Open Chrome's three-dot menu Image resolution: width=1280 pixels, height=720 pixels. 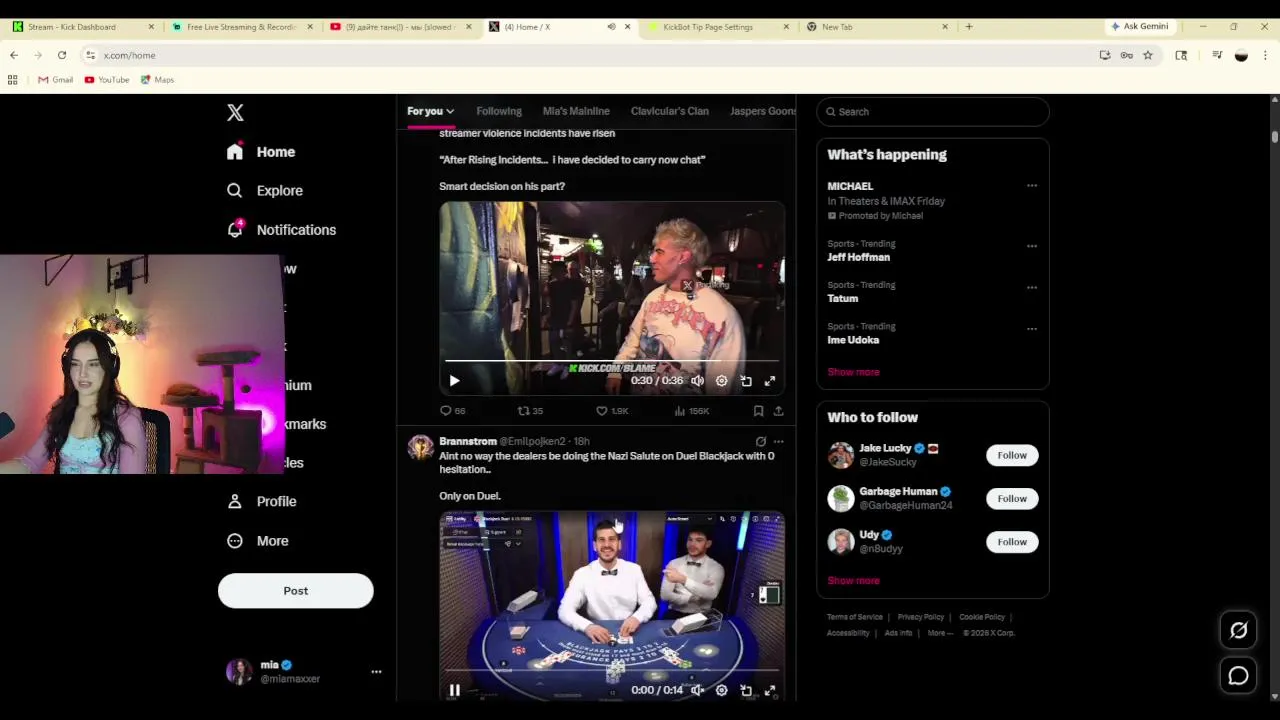(1265, 55)
